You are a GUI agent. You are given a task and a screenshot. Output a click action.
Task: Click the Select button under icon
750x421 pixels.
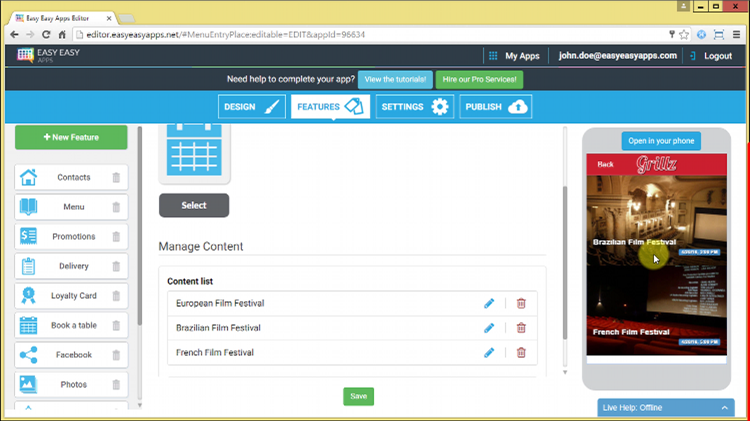pyautogui.click(x=194, y=205)
